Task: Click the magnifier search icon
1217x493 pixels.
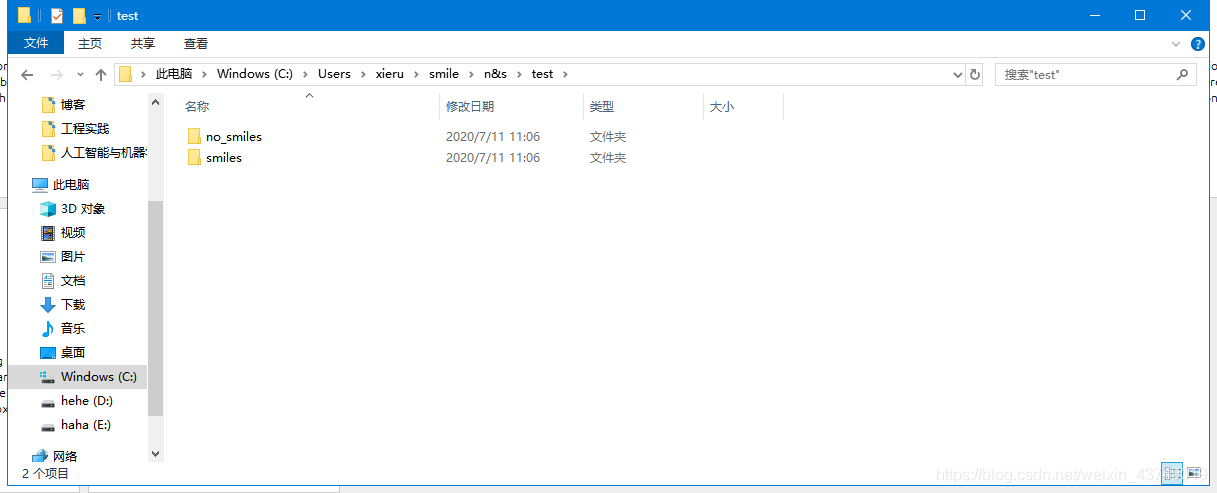Action: 1182,75
